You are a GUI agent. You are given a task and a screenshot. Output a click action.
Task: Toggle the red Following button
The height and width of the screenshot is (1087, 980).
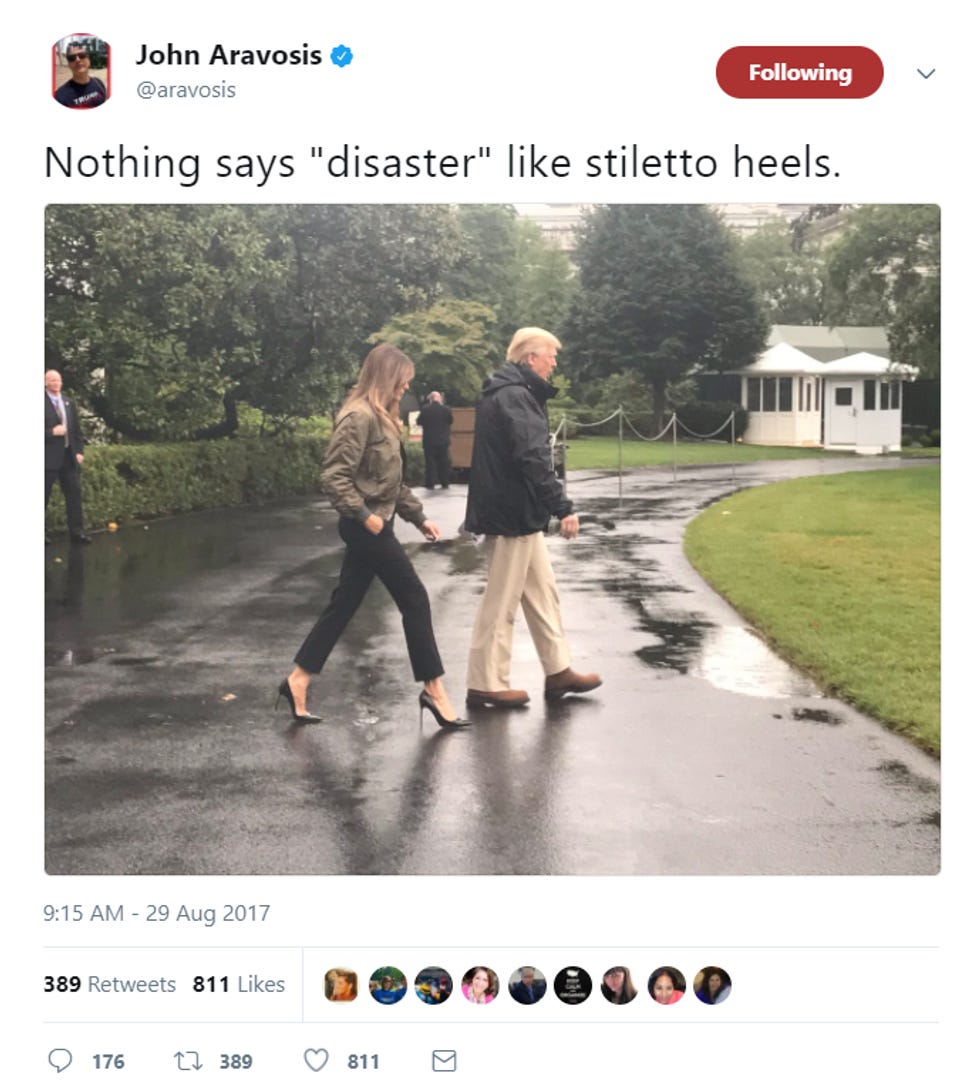[799, 72]
